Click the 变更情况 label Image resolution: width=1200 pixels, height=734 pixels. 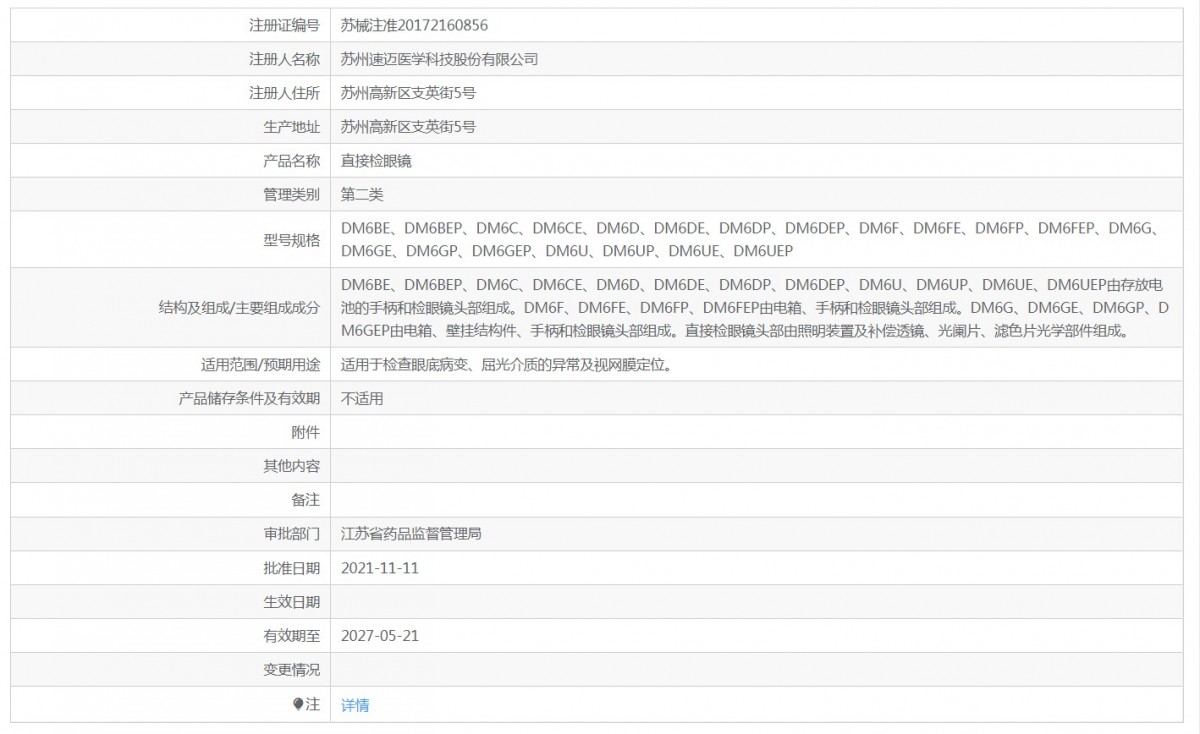point(291,670)
